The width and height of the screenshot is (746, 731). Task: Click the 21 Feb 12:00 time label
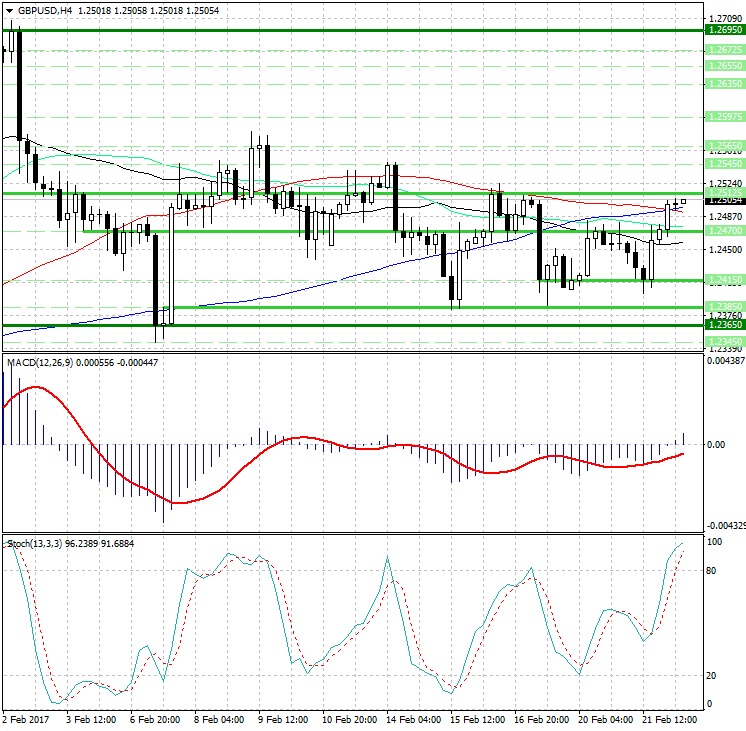pos(669,719)
